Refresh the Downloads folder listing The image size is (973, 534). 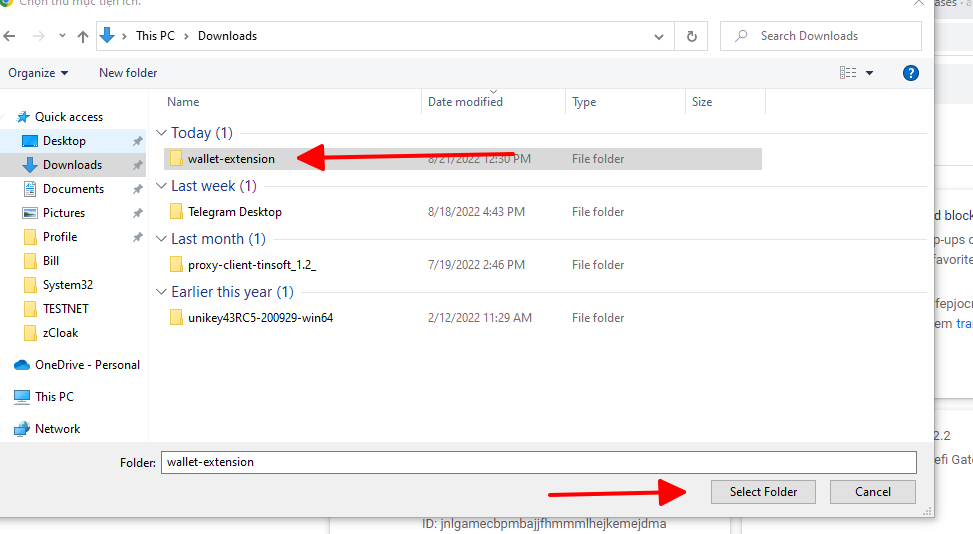coord(691,36)
